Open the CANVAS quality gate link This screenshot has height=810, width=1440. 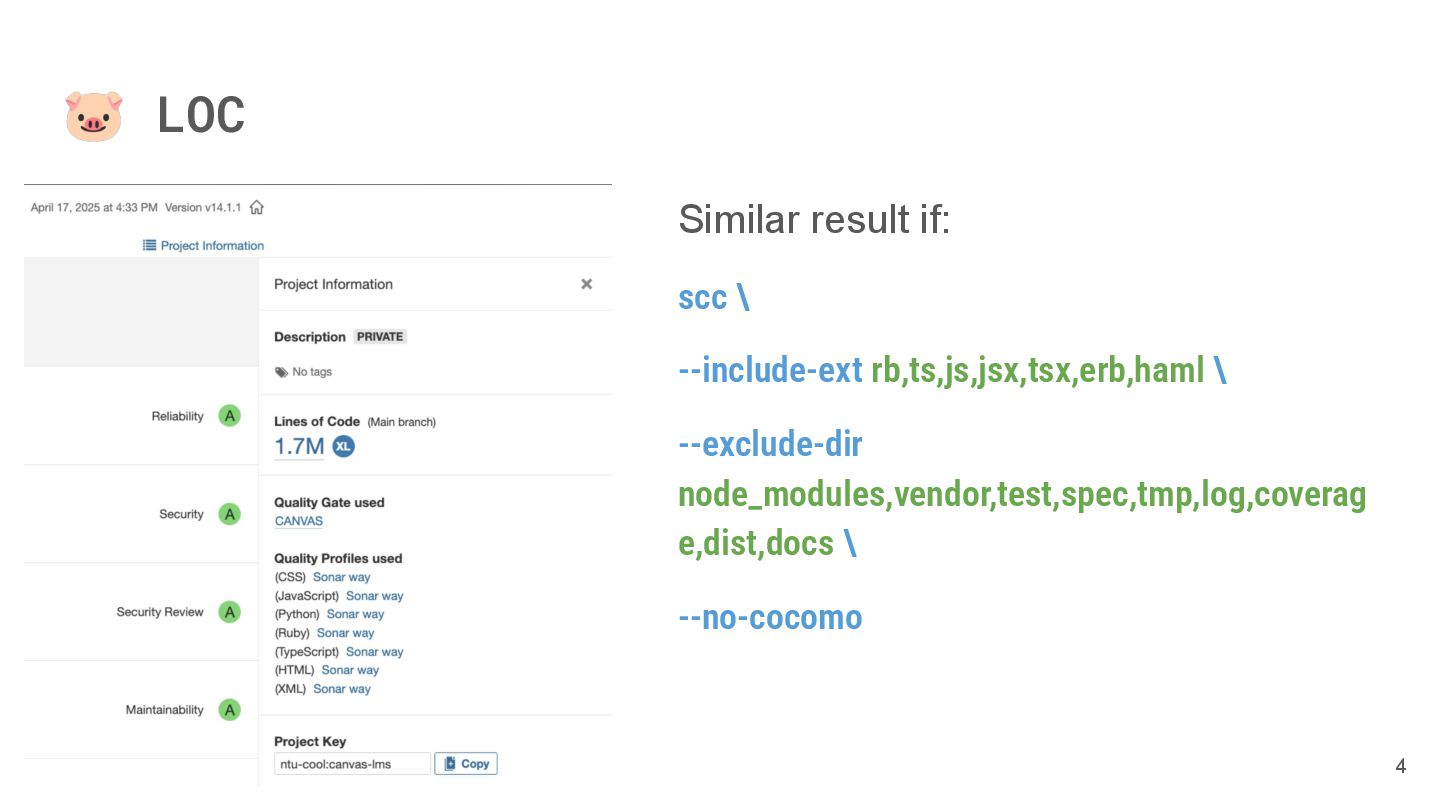pyautogui.click(x=299, y=521)
